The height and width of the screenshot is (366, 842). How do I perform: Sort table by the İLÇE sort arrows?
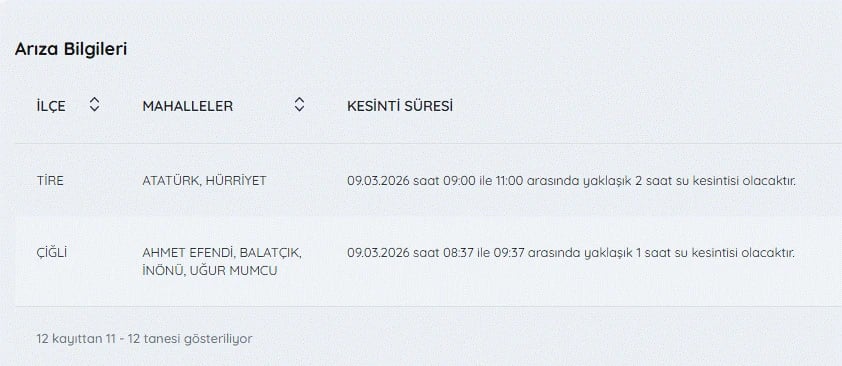(x=94, y=104)
